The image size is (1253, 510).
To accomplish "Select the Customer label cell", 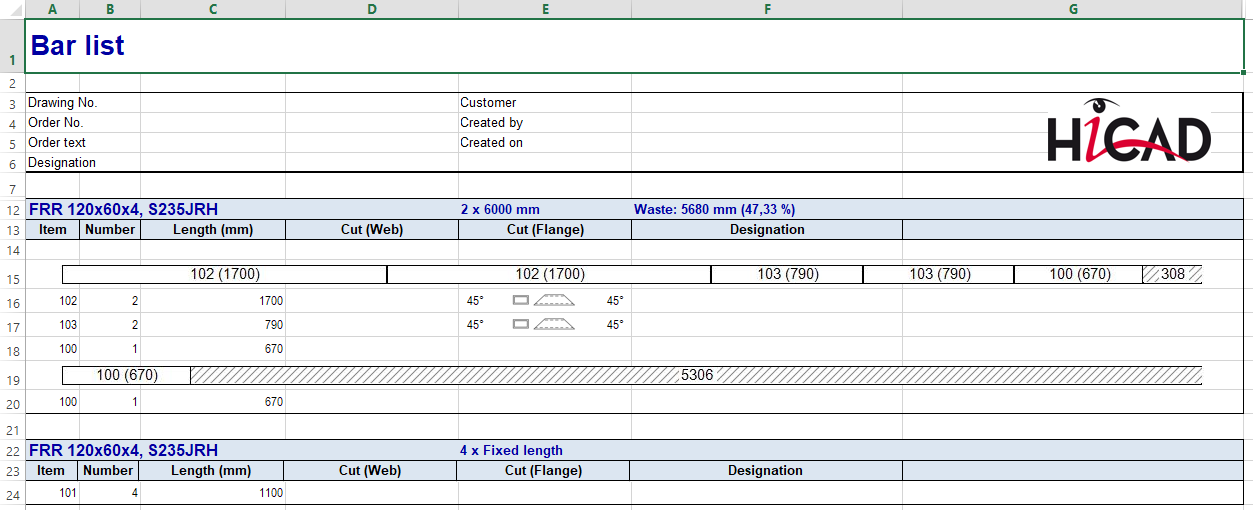I will pos(488,103).
